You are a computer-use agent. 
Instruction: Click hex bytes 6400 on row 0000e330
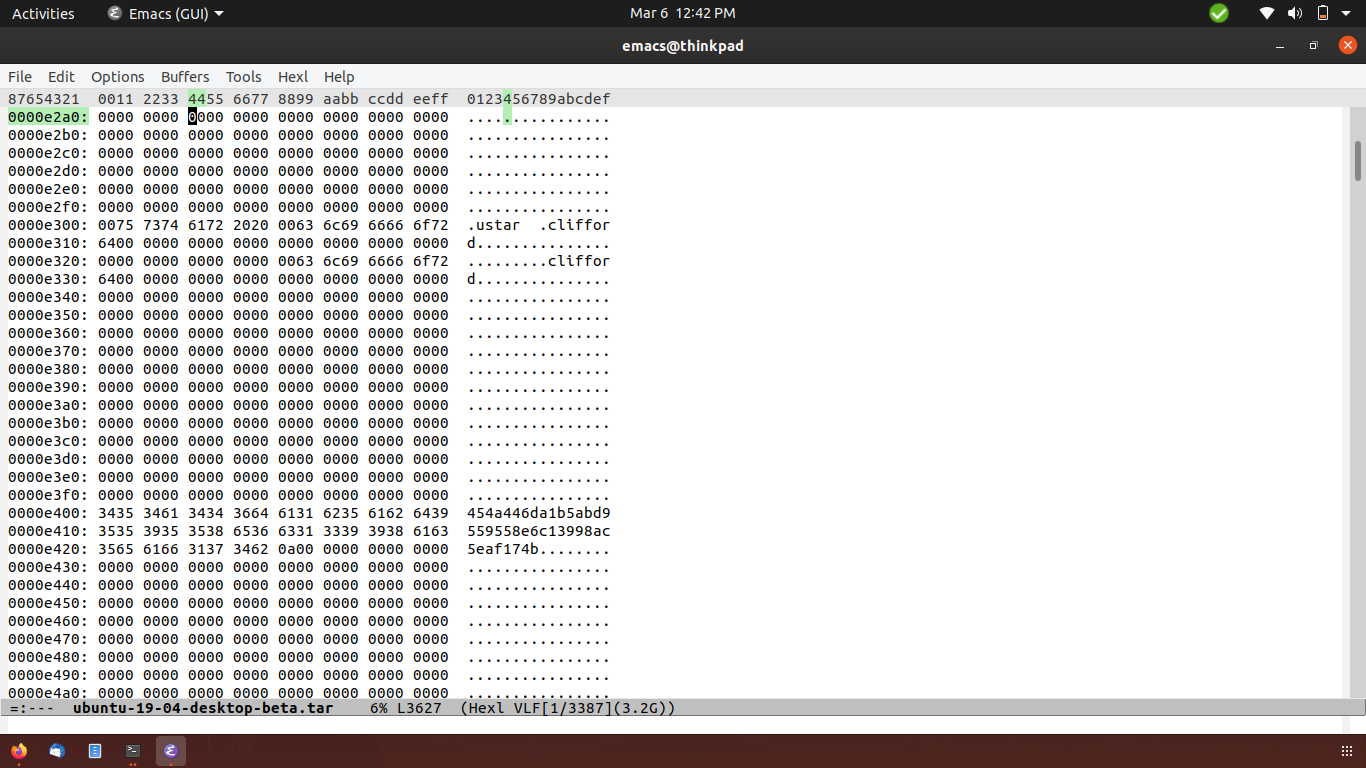[115, 279]
